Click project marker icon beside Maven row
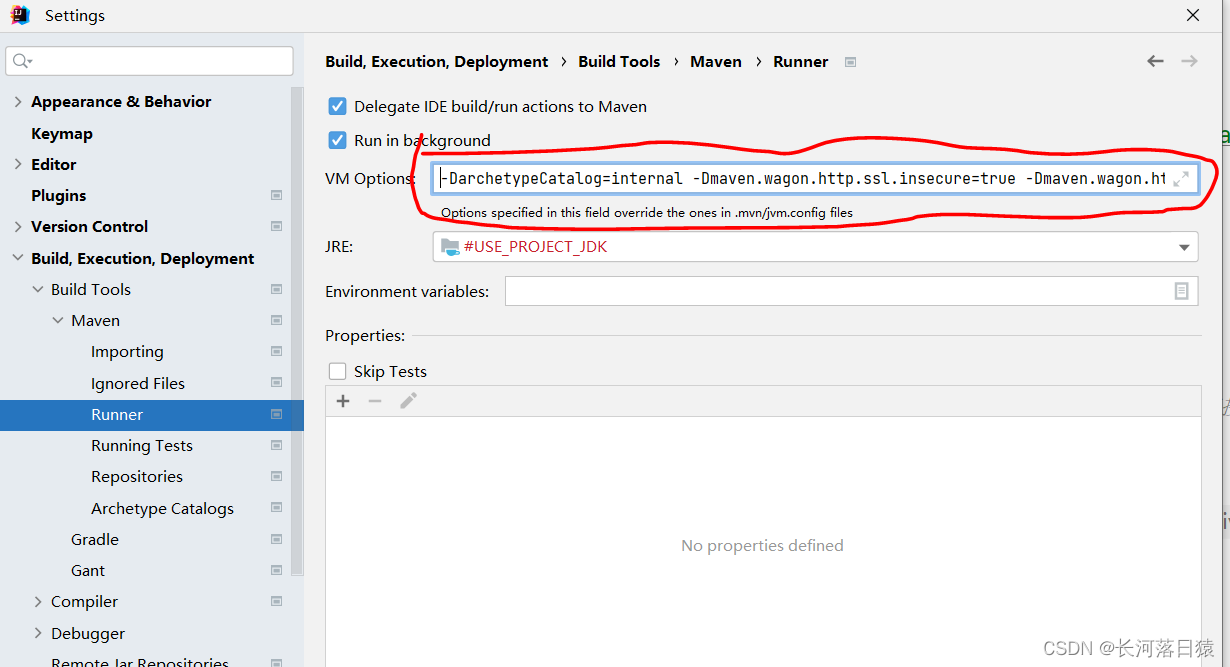The width and height of the screenshot is (1230, 667). coord(277,321)
